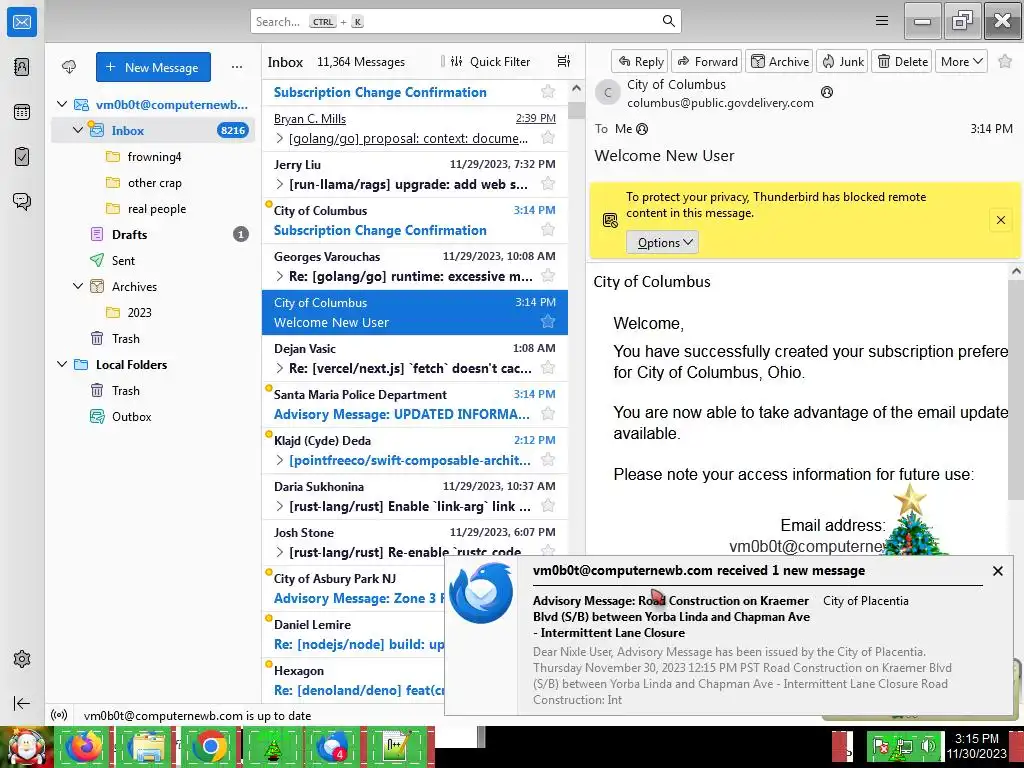
Task: Launch Firefox from the taskbar
Action: (84, 747)
